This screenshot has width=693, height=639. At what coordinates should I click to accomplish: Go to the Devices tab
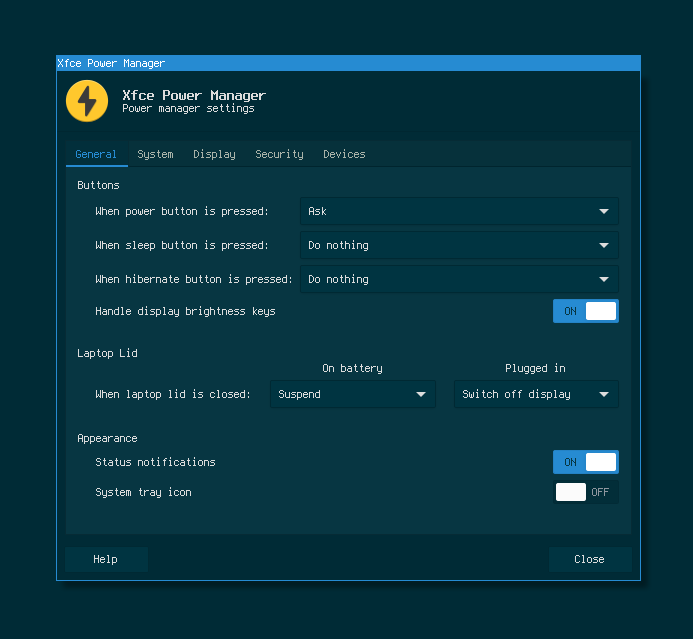pos(344,154)
